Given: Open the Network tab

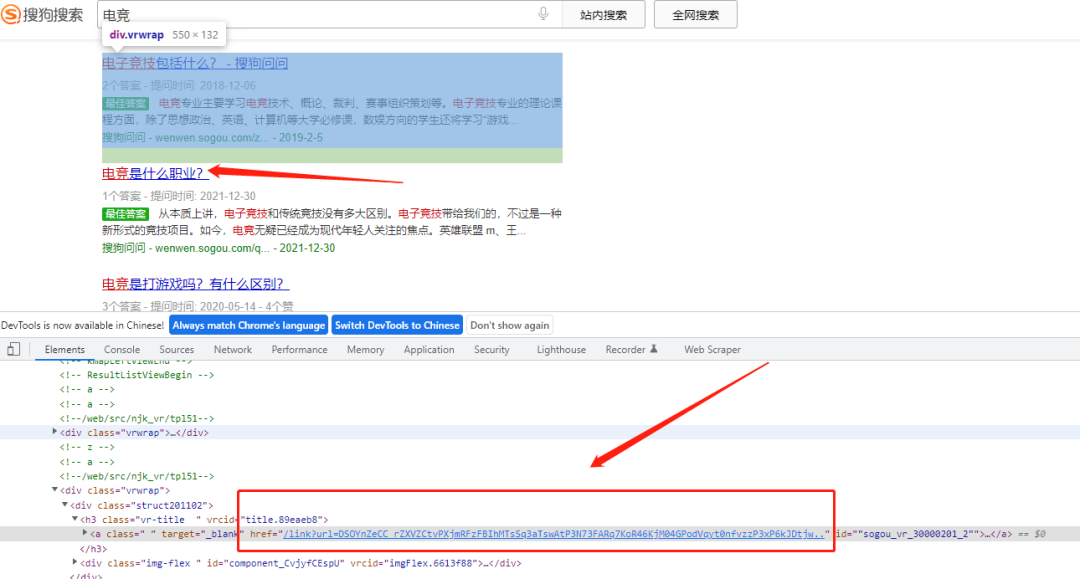Looking at the screenshot, I should [233, 350].
